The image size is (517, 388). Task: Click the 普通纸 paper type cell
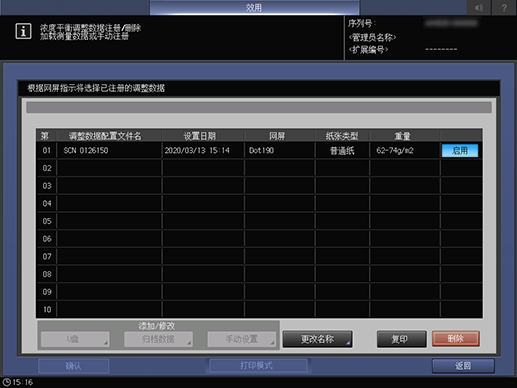tap(342, 151)
